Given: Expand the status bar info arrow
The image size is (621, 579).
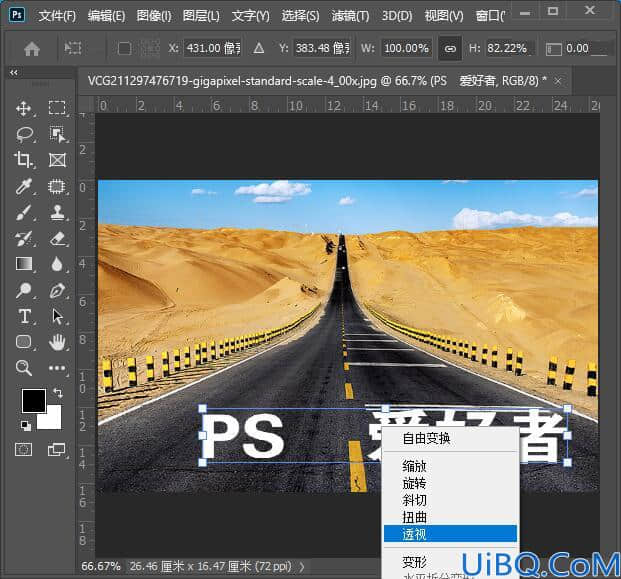Looking at the screenshot, I should (x=302, y=567).
